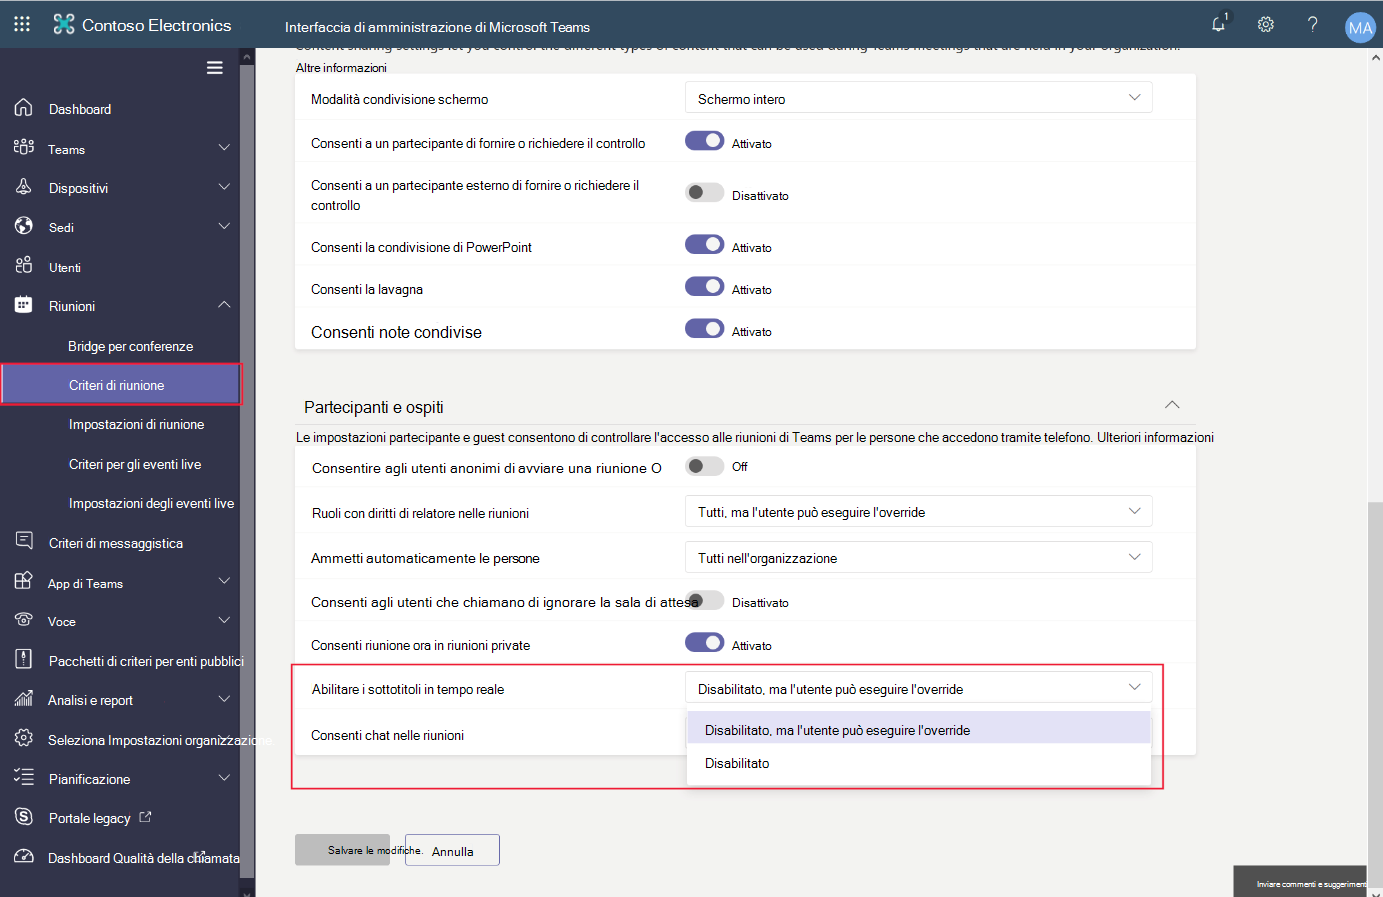Select Disabilitato, ma l'utente può eseguire l'override option
This screenshot has height=897, width=1383.
point(918,730)
